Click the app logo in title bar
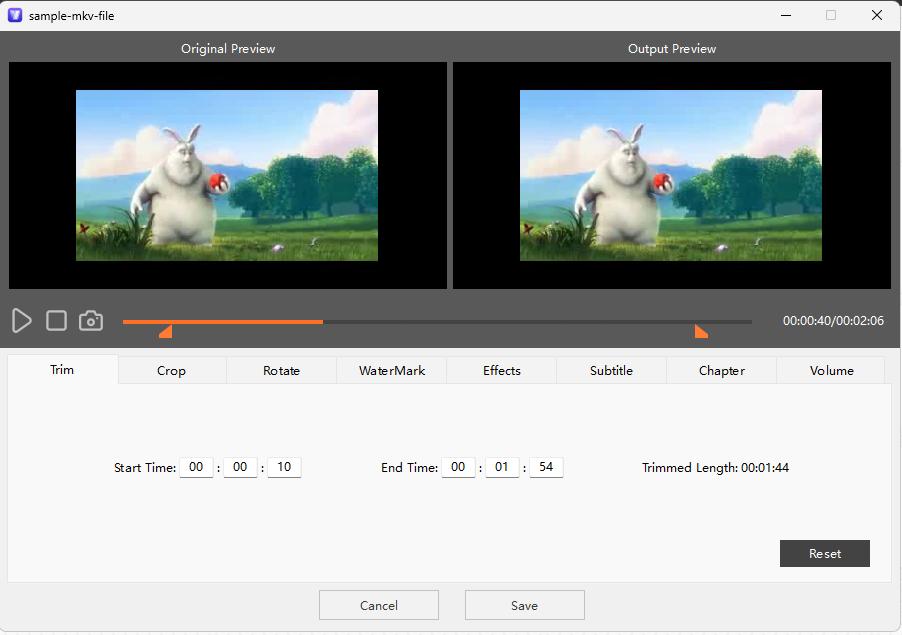Screen dimensions: 902x635 [x=15, y=15]
